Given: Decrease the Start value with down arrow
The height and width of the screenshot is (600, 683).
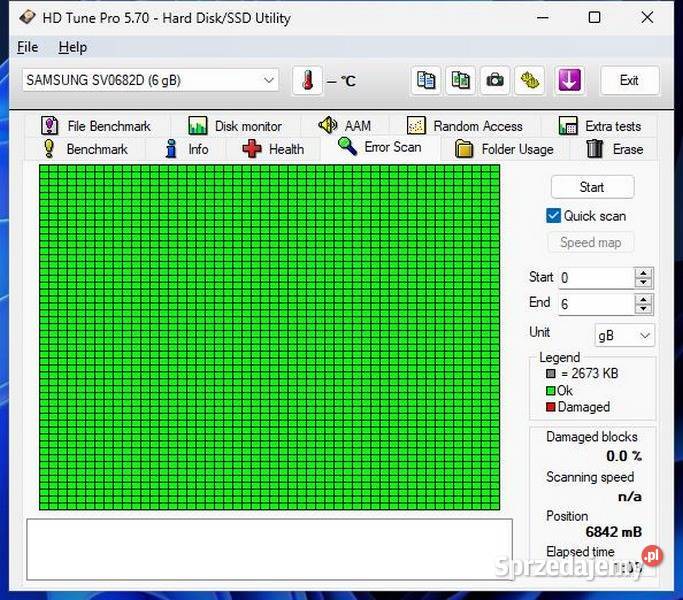Looking at the screenshot, I should [643, 283].
